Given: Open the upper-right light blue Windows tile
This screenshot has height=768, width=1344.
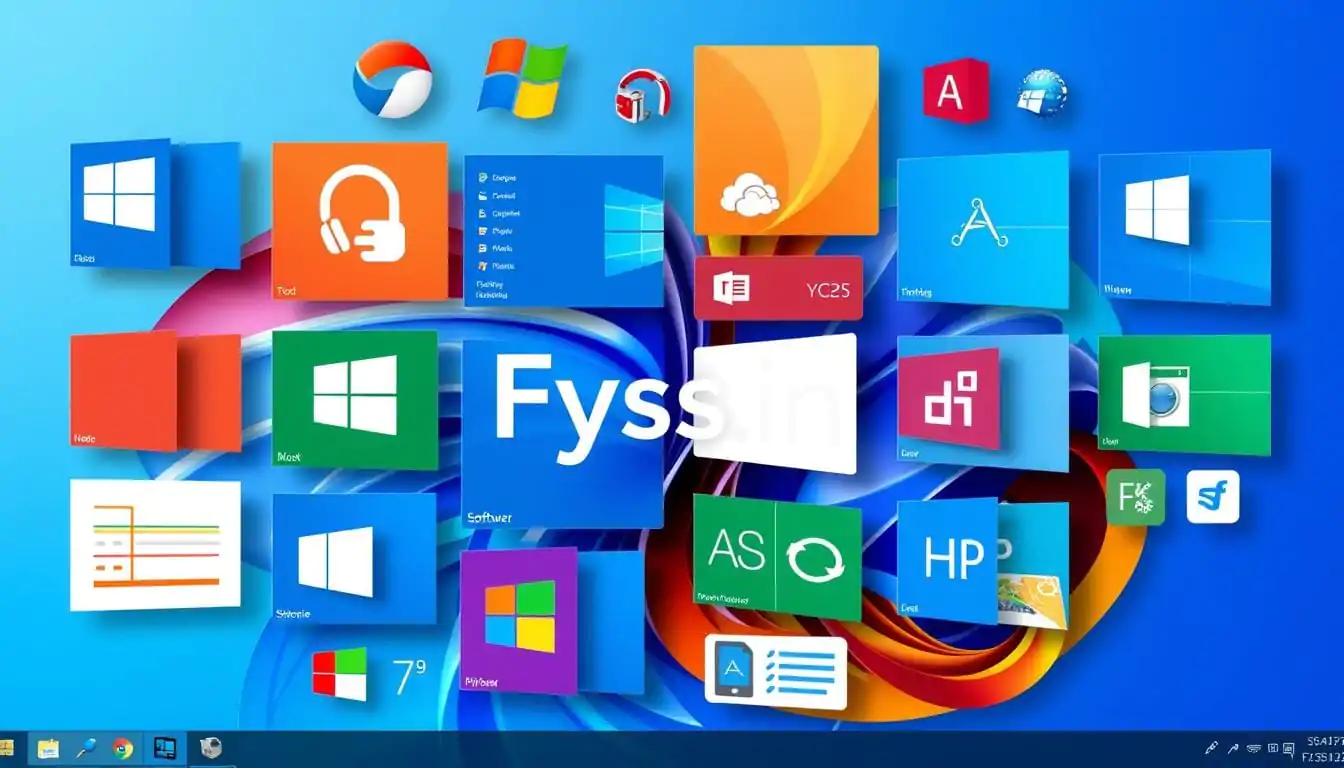Looking at the screenshot, I should (x=1184, y=227).
